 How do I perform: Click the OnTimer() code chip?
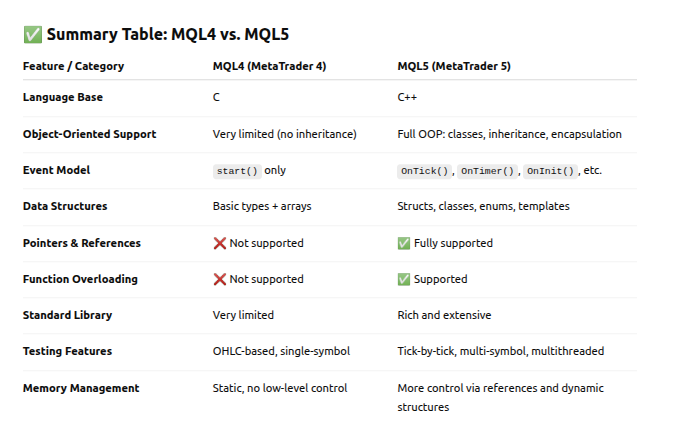pyautogui.click(x=489, y=171)
